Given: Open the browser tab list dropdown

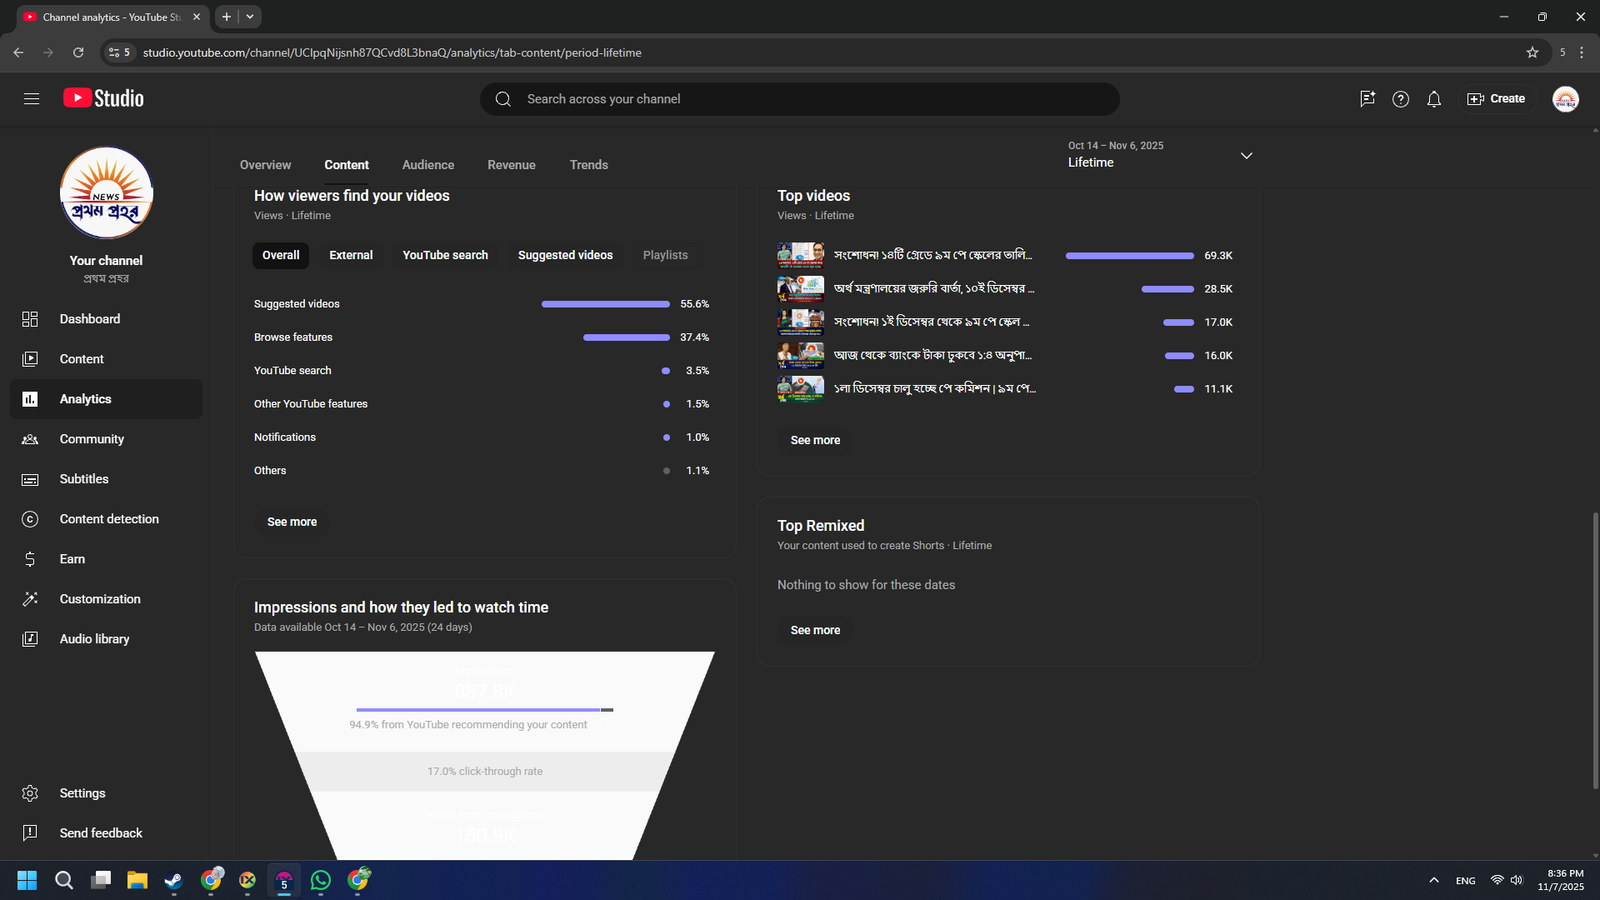Looking at the screenshot, I should pos(250,17).
